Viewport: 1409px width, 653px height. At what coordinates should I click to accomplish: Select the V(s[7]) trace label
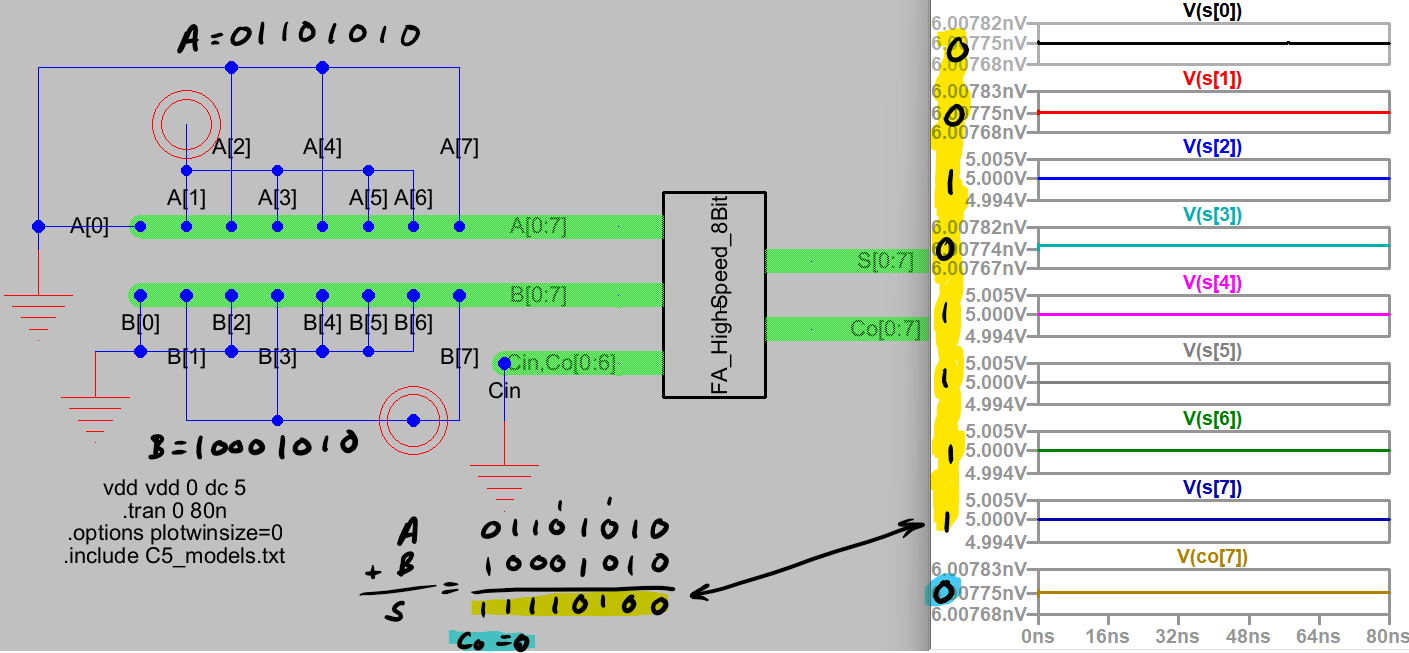pos(1213,488)
